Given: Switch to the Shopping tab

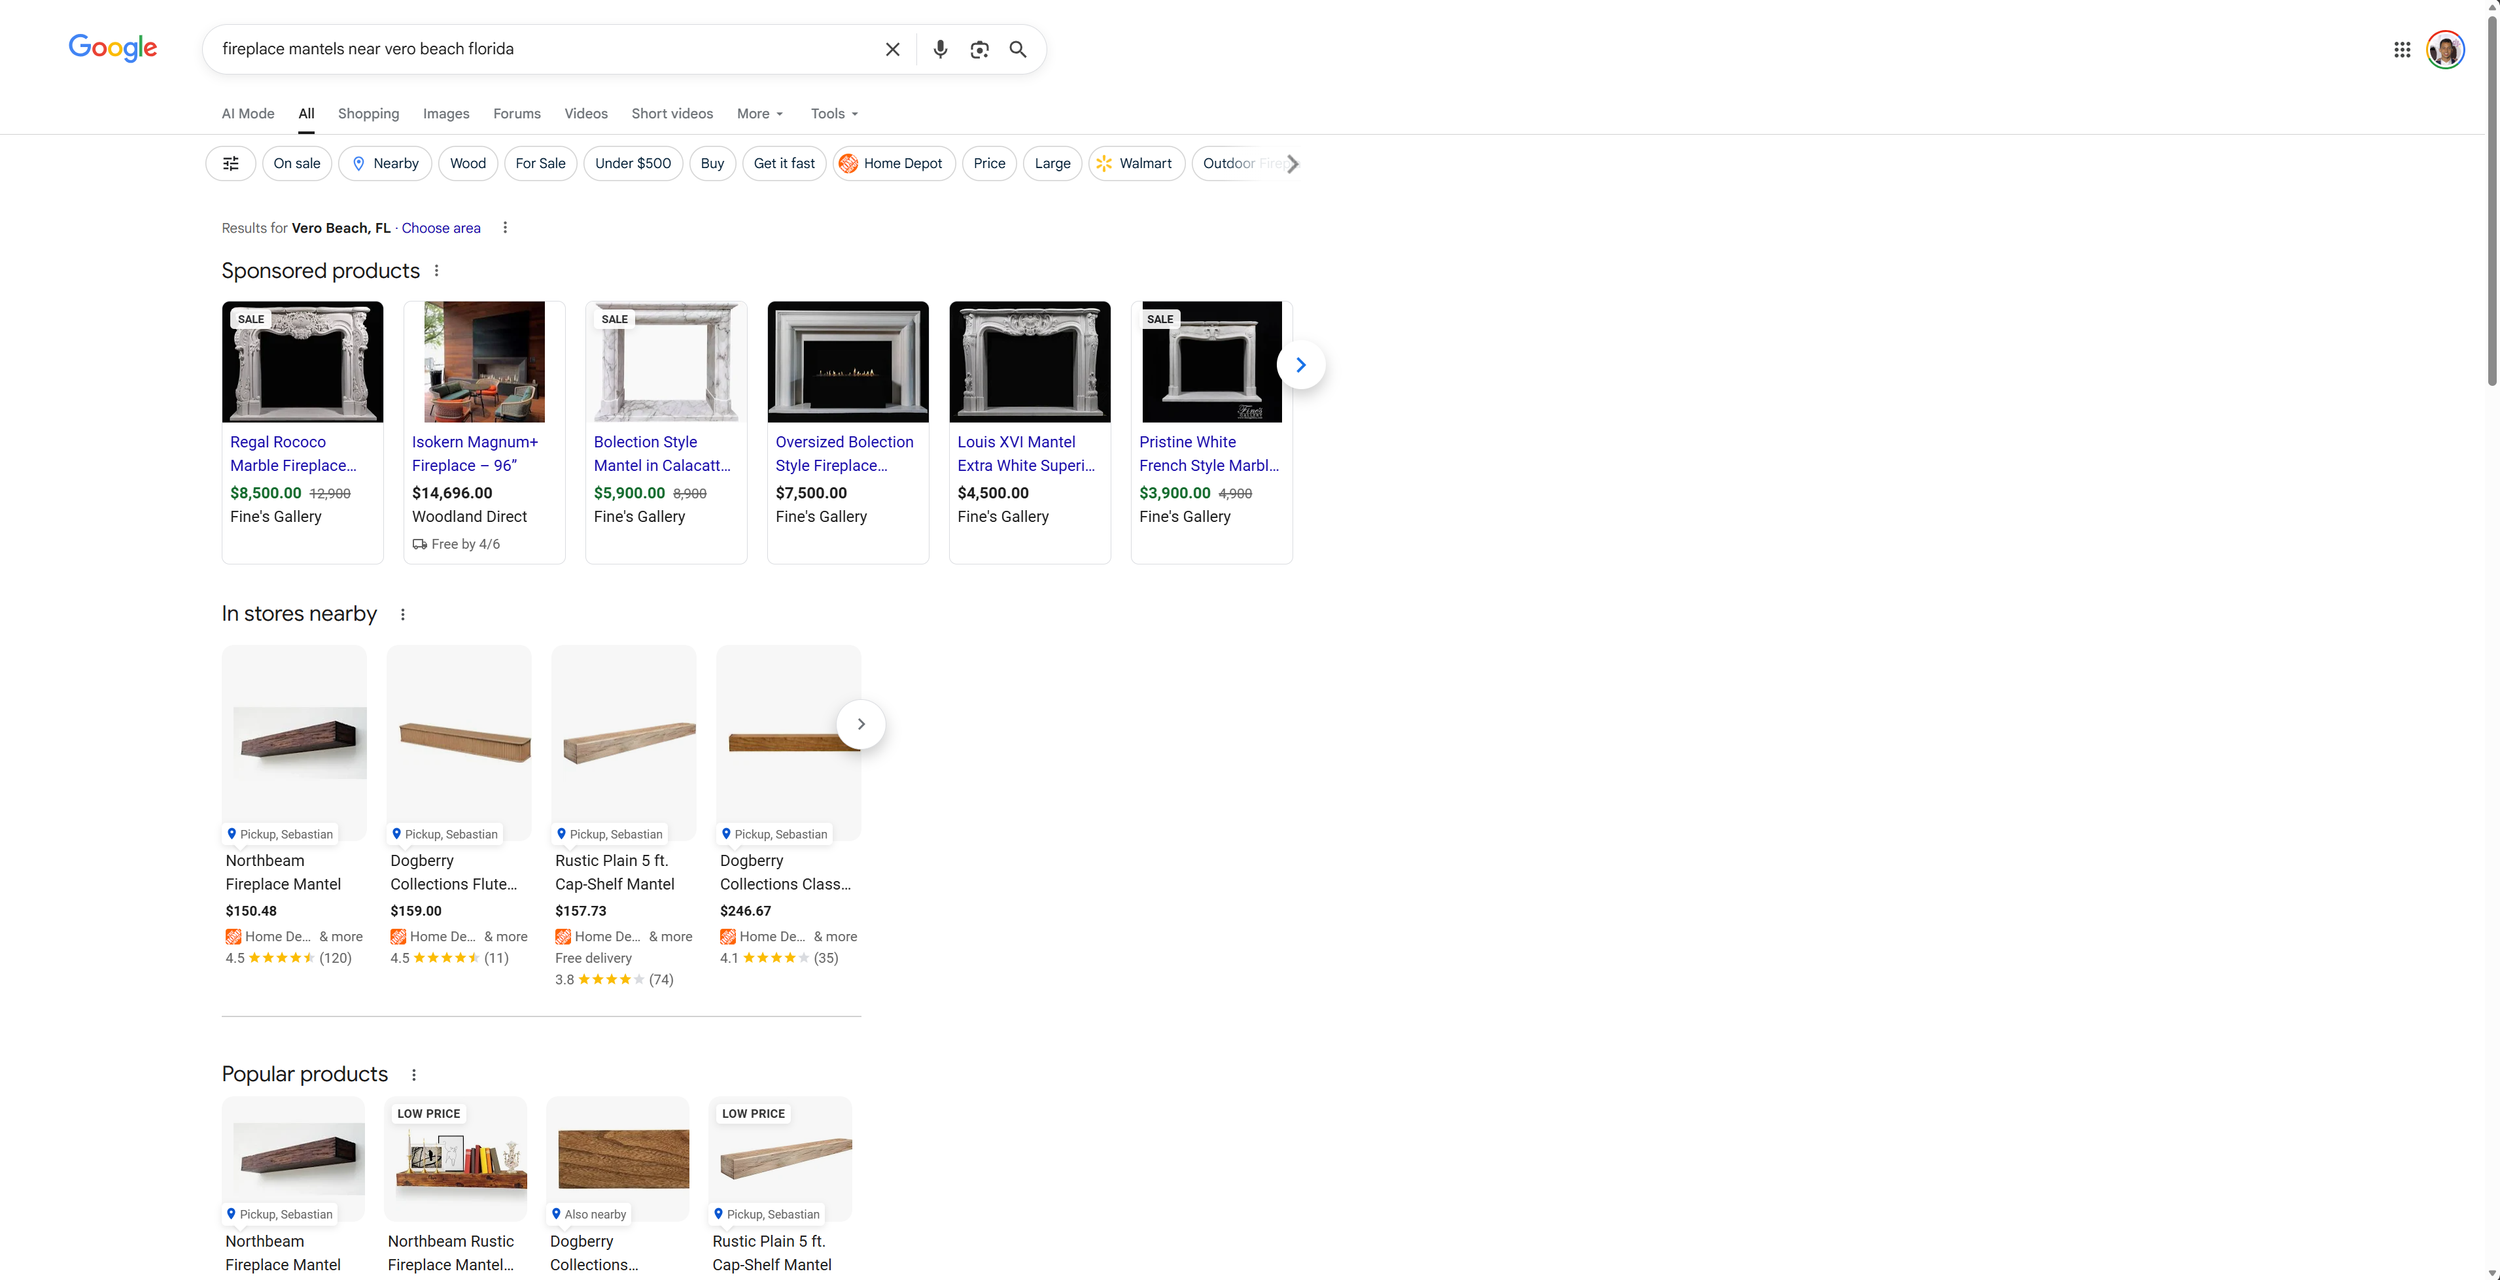Looking at the screenshot, I should (x=368, y=114).
